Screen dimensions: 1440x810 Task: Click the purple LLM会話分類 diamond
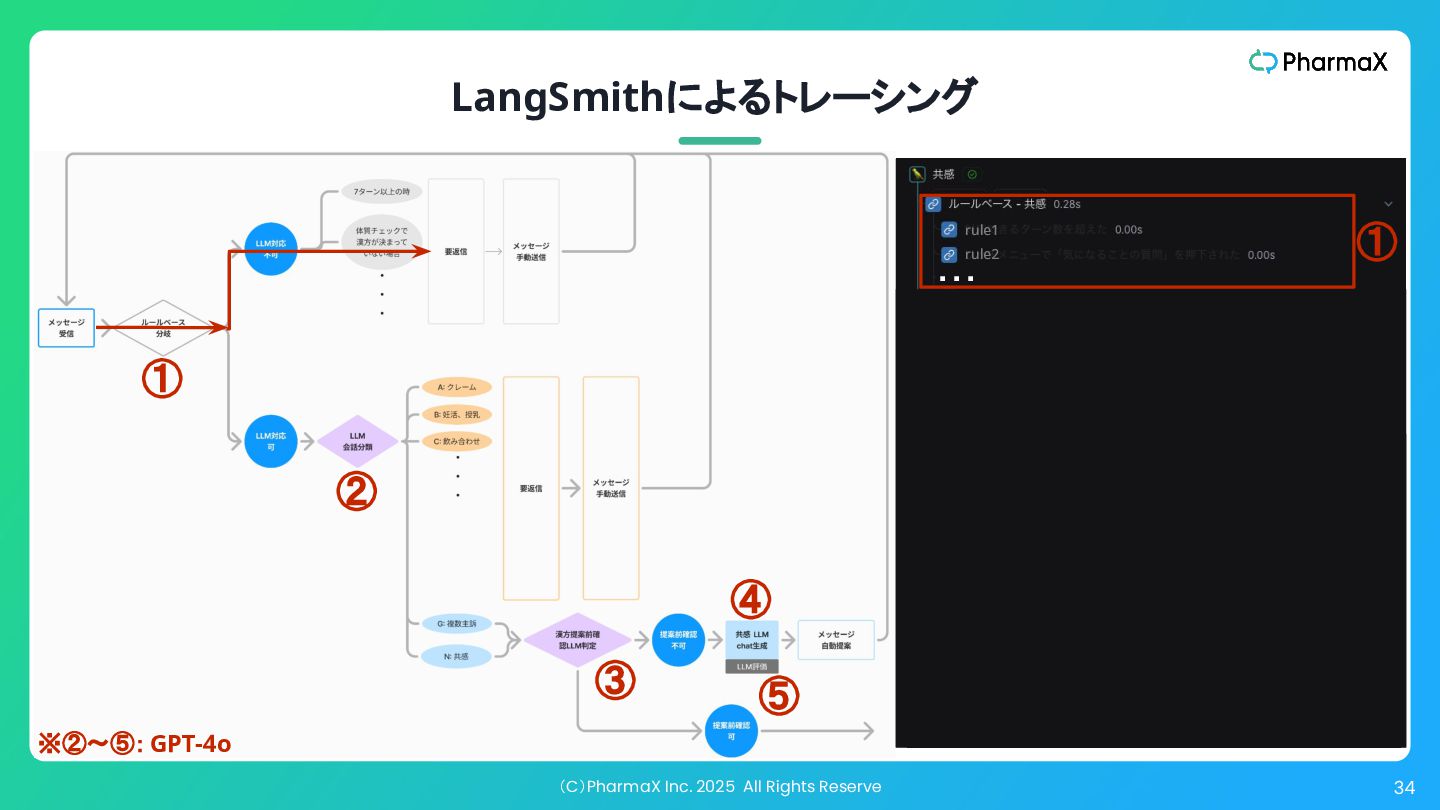click(x=358, y=442)
